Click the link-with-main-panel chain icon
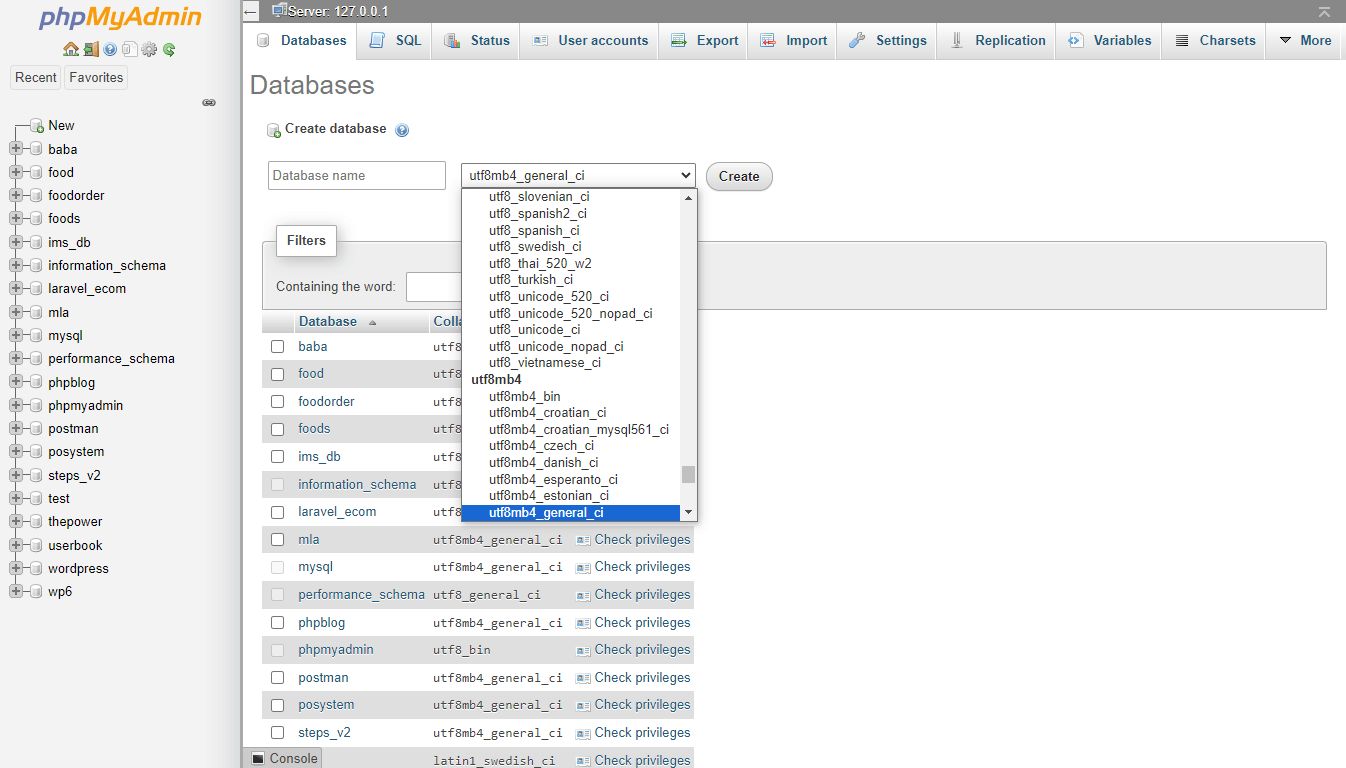 209,102
